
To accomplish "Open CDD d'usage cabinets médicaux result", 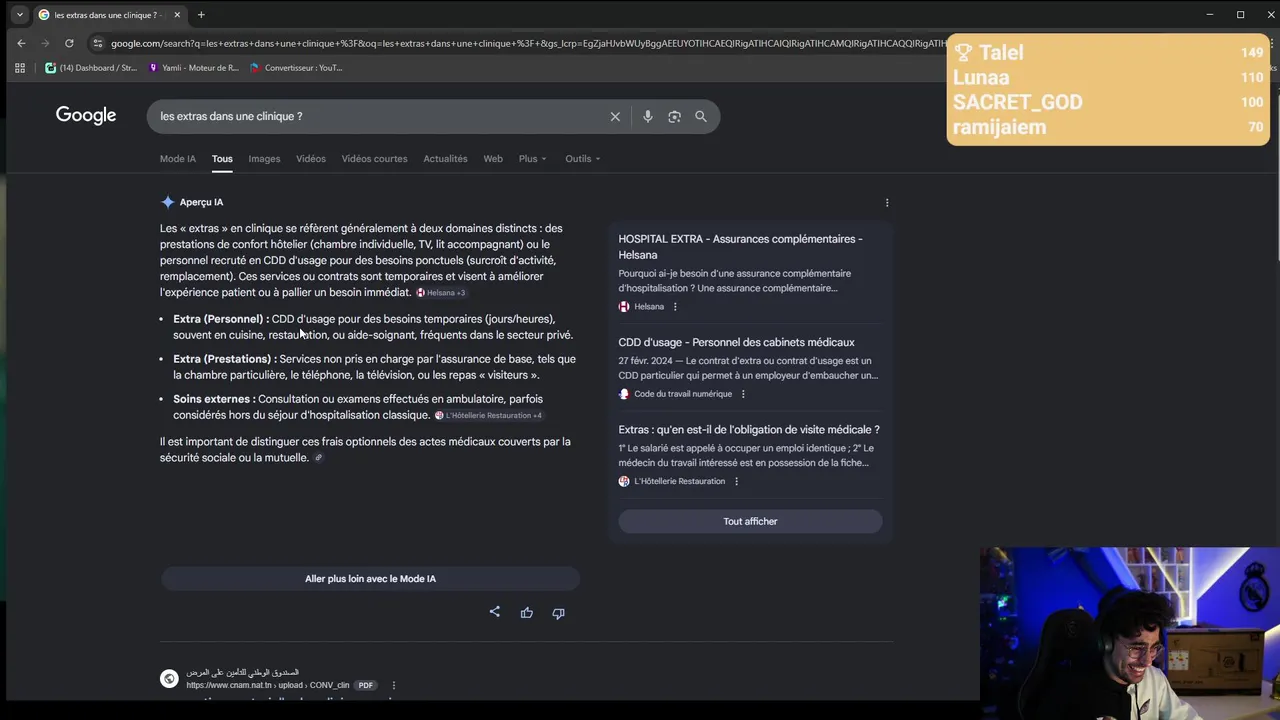I will click(736, 342).
